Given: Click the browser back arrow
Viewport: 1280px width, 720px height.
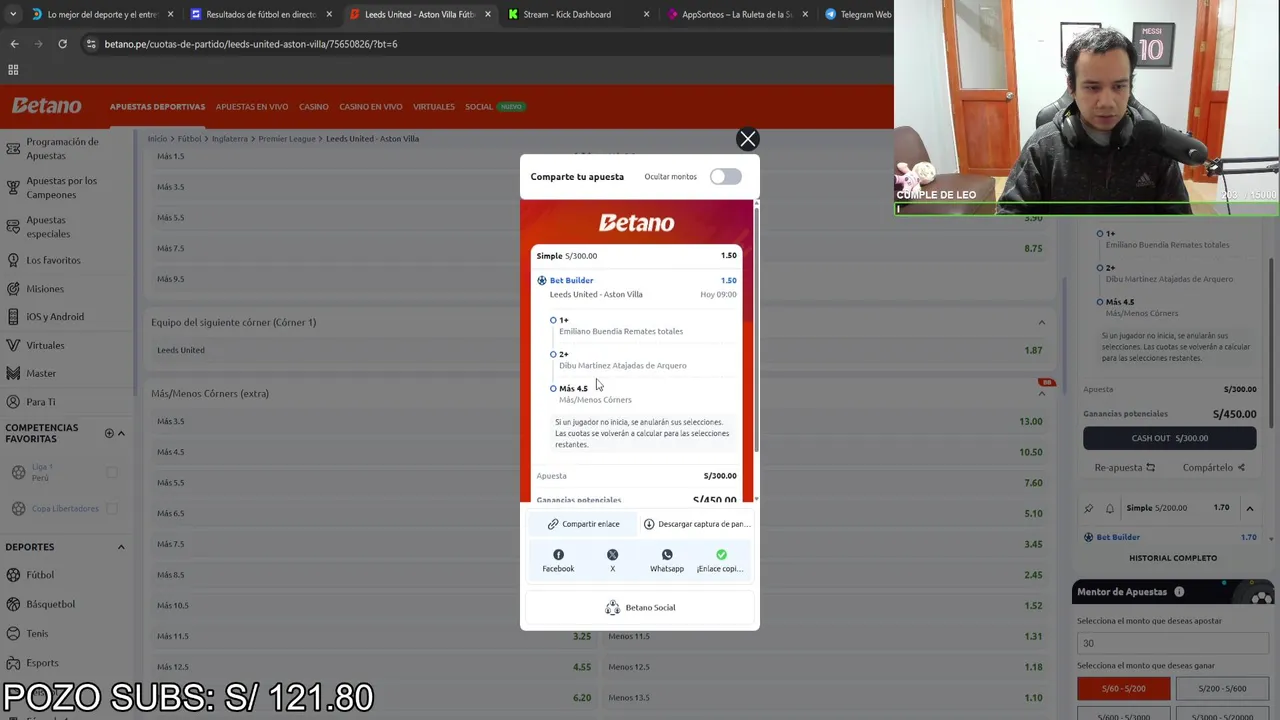Looking at the screenshot, I should (14, 44).
